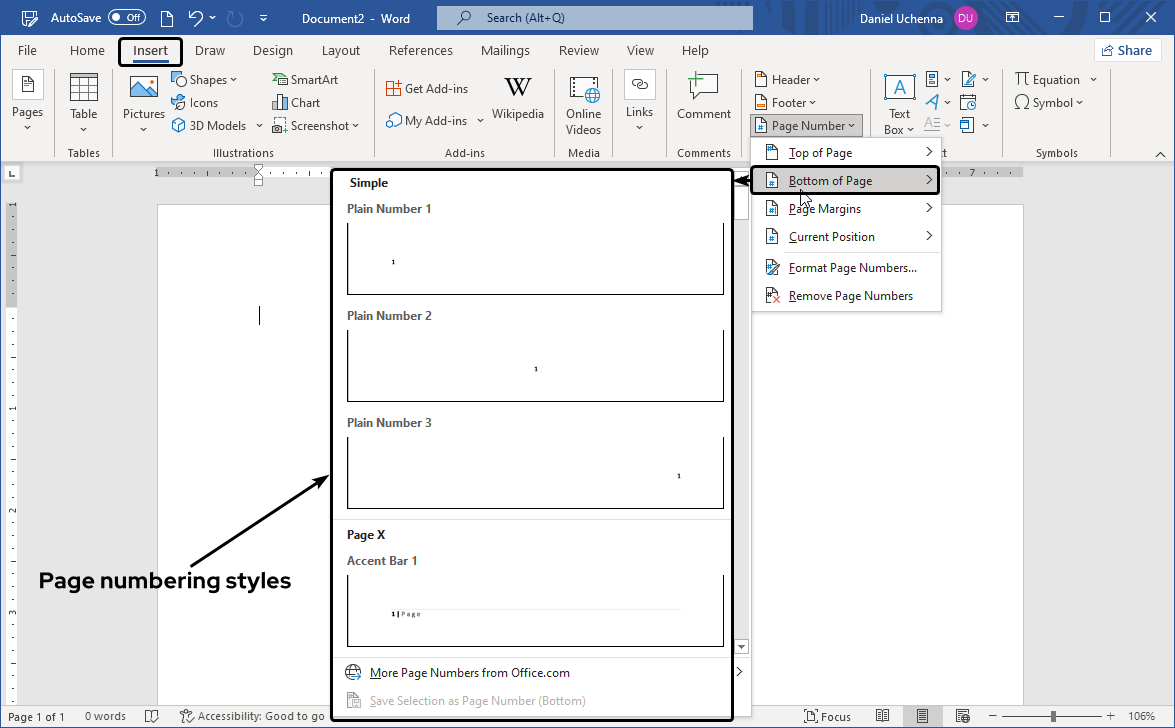Insert a Comment from the ribbon
The height and width of the screenshot is (728, 1175).
click(703, 99)
